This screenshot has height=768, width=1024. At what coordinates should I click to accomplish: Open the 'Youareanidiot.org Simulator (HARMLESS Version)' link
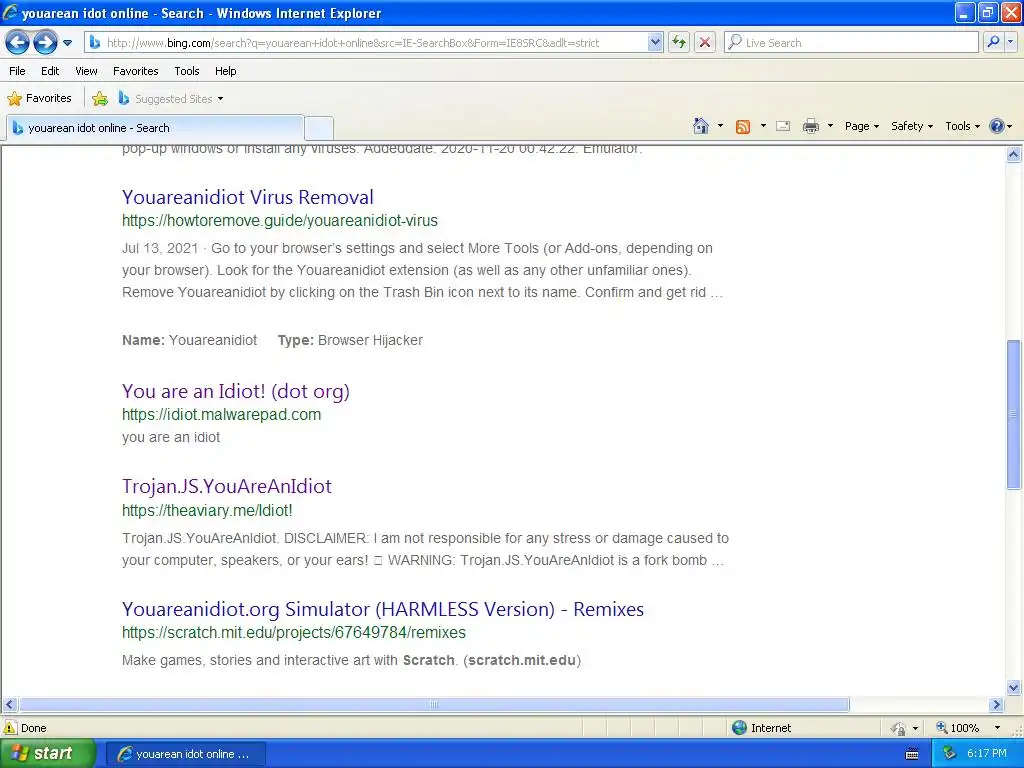(x=383, y=609)
